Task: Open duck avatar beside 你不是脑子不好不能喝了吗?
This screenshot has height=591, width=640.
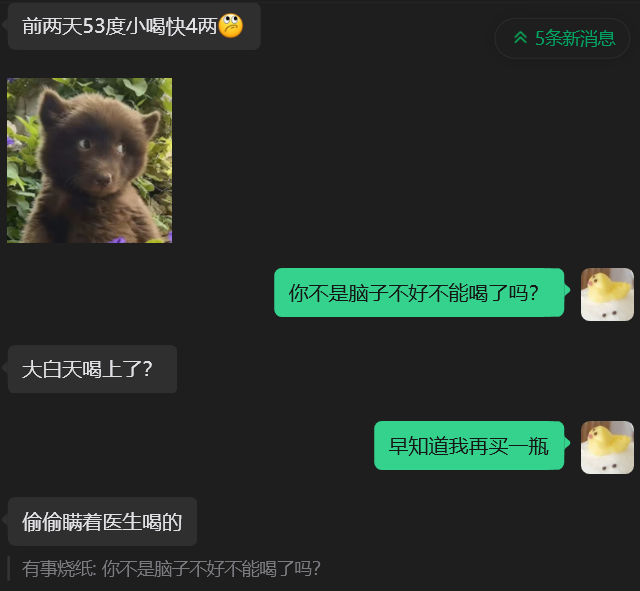Action: [x=607, y=294]
